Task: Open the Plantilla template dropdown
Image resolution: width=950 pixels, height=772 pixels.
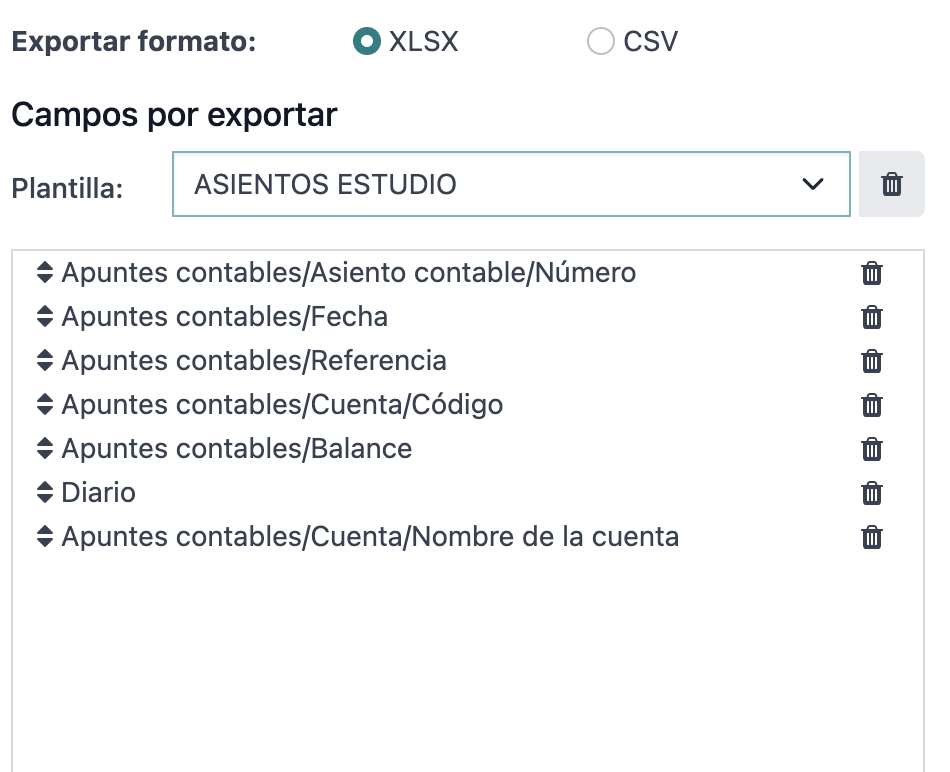Action: click(511, 184)
